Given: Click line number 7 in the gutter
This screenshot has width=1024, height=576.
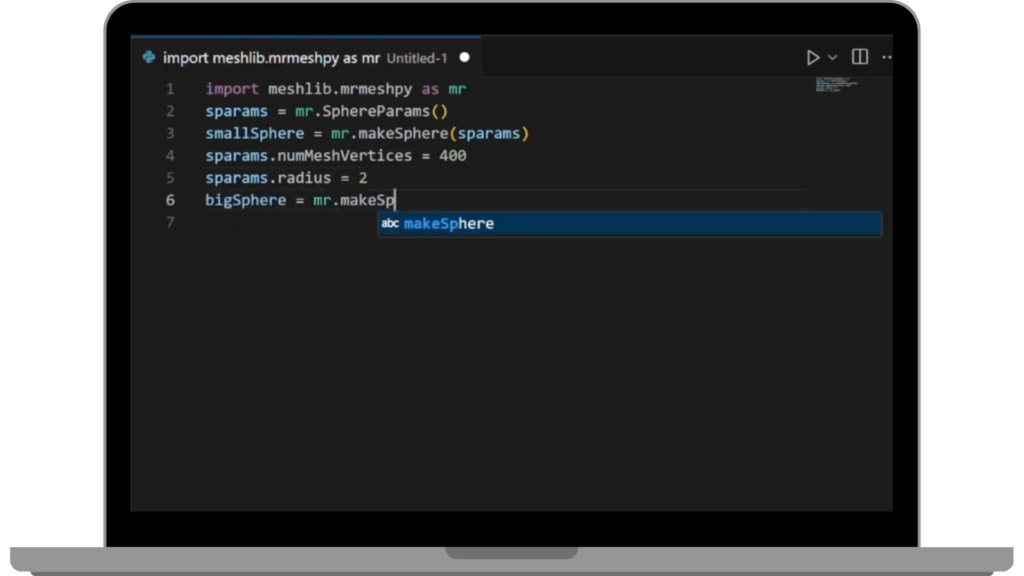Looking at the screenshot, I should click(x=170, y=222).
